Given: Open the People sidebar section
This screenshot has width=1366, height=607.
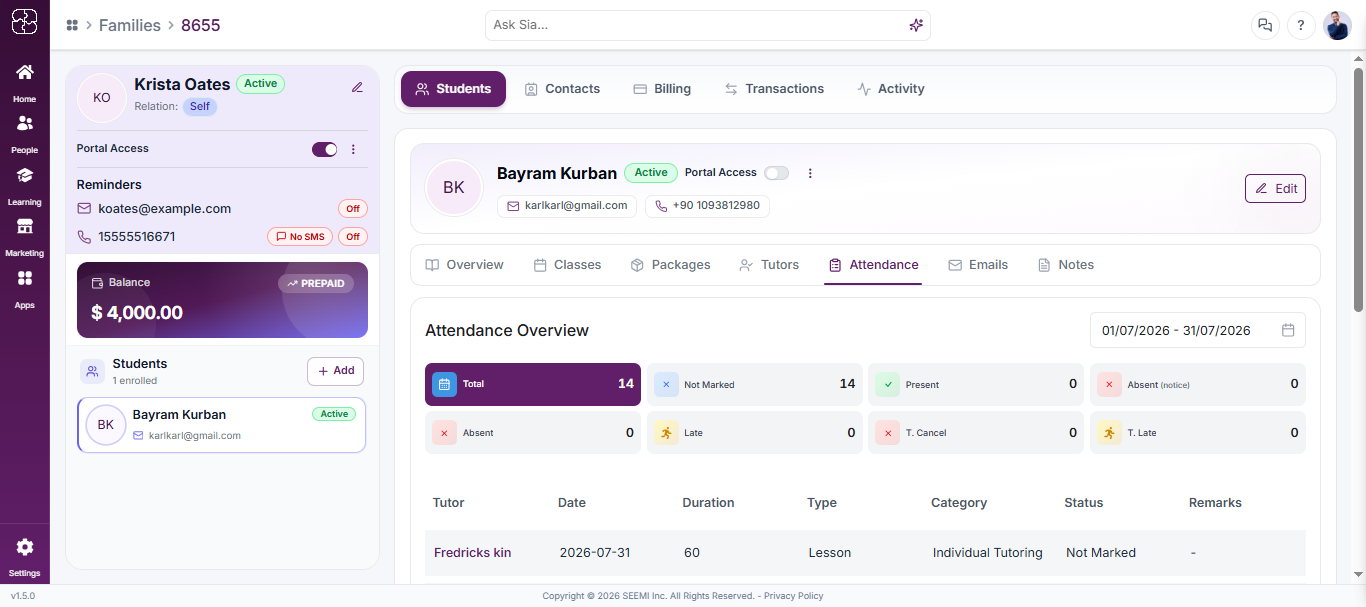Looking at the screenshot, I should (24, 134).
